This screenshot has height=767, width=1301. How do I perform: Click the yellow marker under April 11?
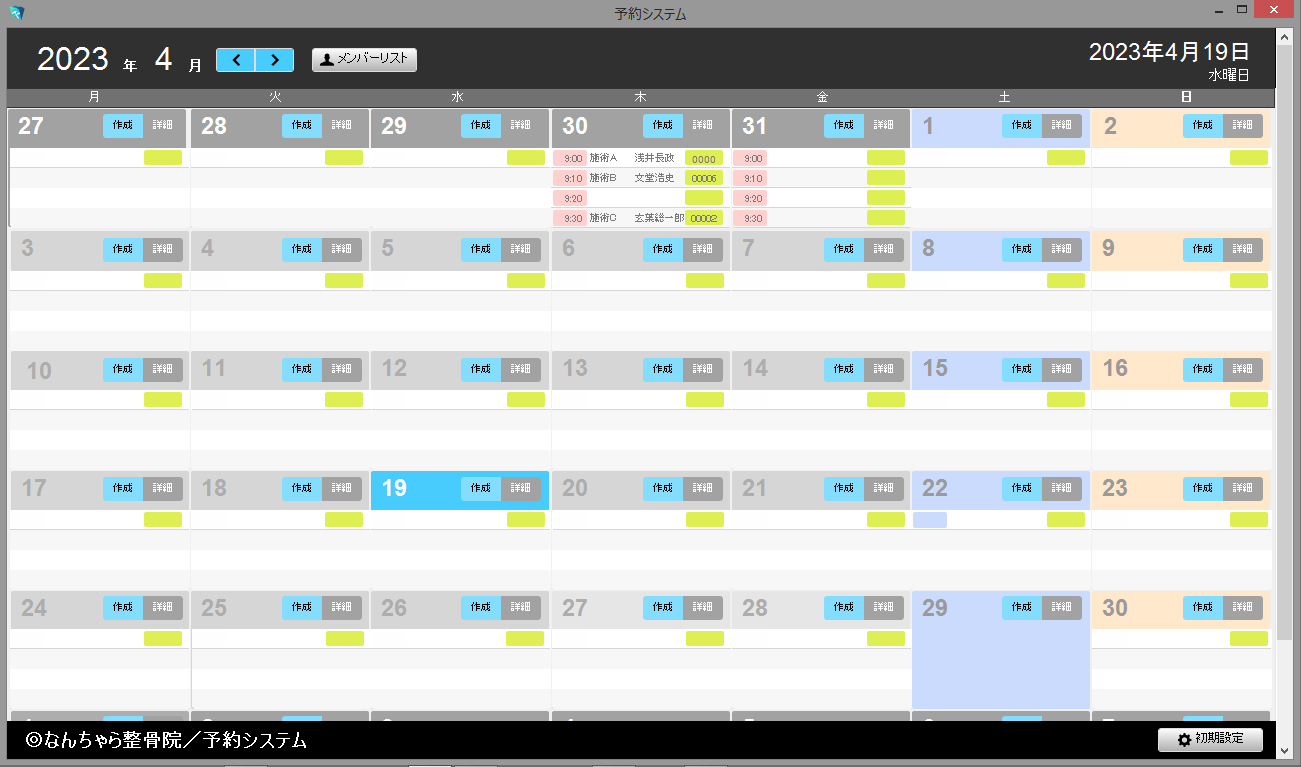(344, 400)
